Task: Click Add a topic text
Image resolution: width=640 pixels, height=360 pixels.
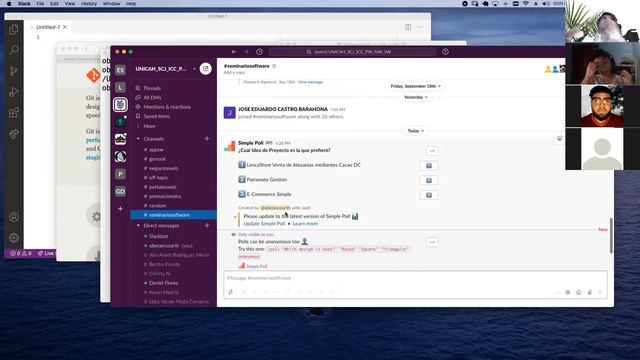Action: pos(234,73)
